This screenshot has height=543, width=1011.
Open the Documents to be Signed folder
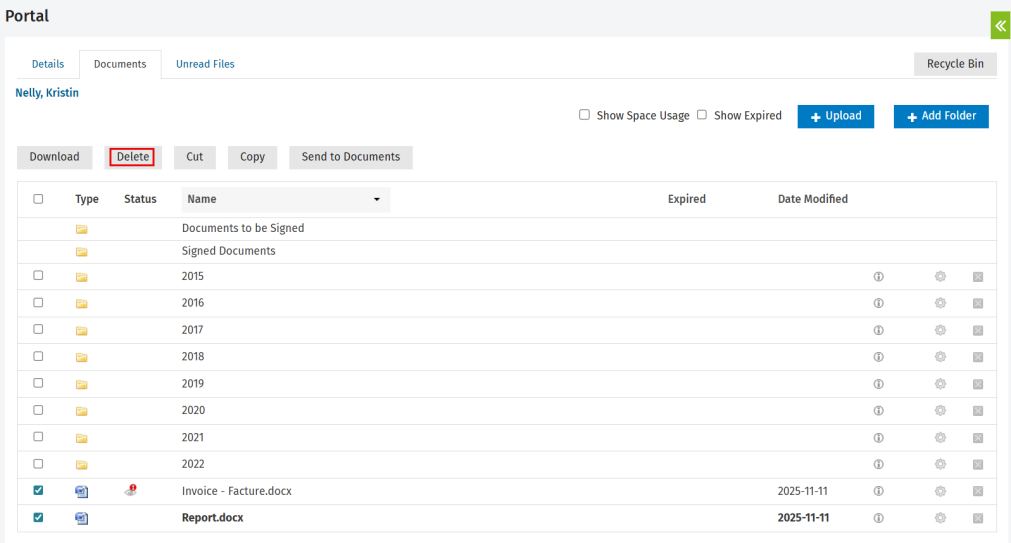(243, 228)
